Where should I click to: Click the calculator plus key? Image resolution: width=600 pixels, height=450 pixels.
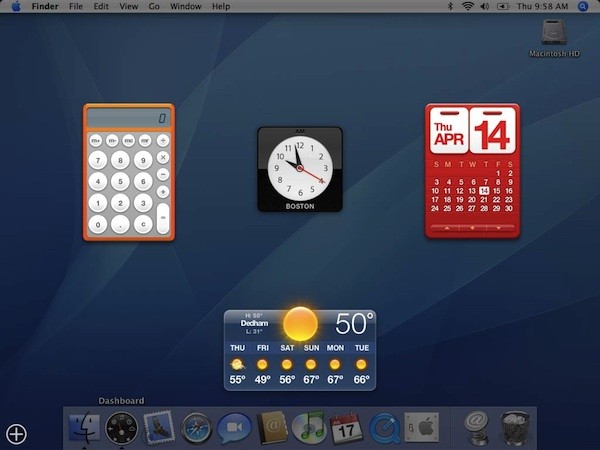(x=163, y=192)
